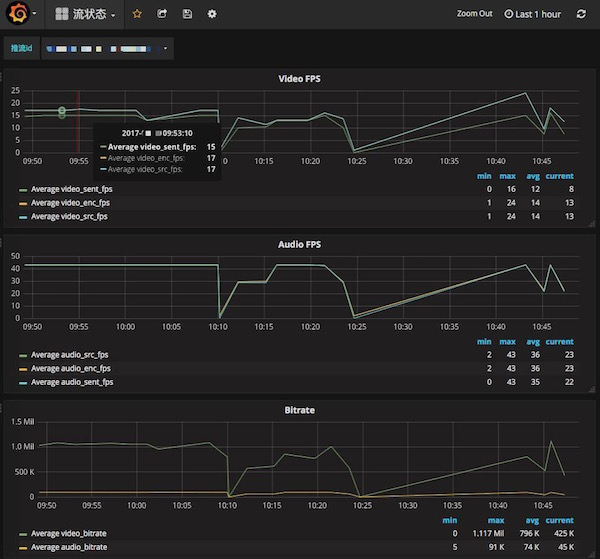The width and height of the screenshot is (600, 559).
Task: Toggle Average video_bitrate series in legend
Action: [x=68, y=534]
